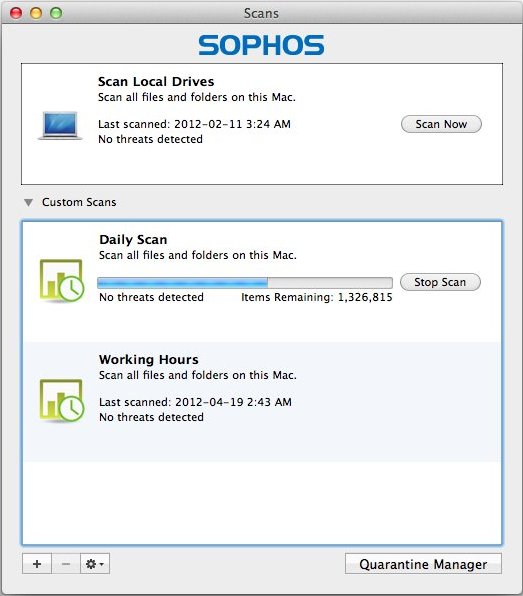Viewport: 523px width, 596px height.
Task: Collapse the Custom Scans disclosure triangle
Action: (x=28, y=203)
